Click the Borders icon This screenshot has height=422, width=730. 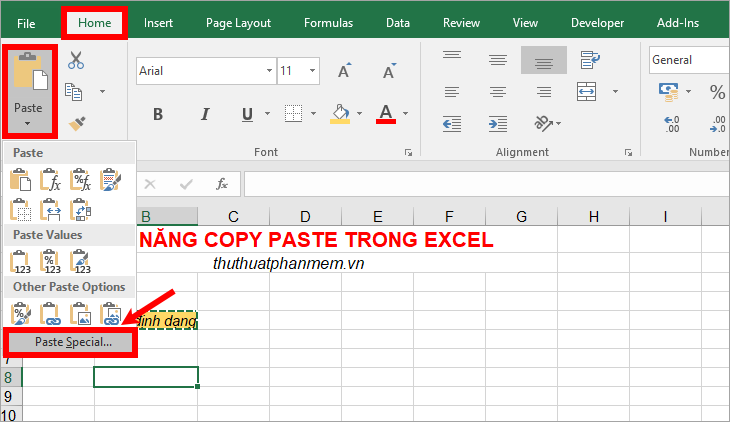tap(294, 113)
